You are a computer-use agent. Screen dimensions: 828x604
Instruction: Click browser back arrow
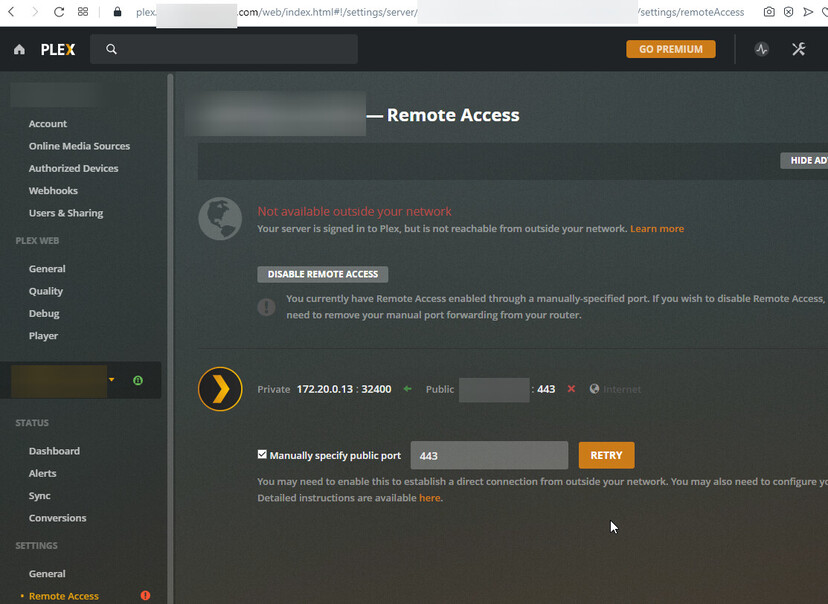coord(11,12)
